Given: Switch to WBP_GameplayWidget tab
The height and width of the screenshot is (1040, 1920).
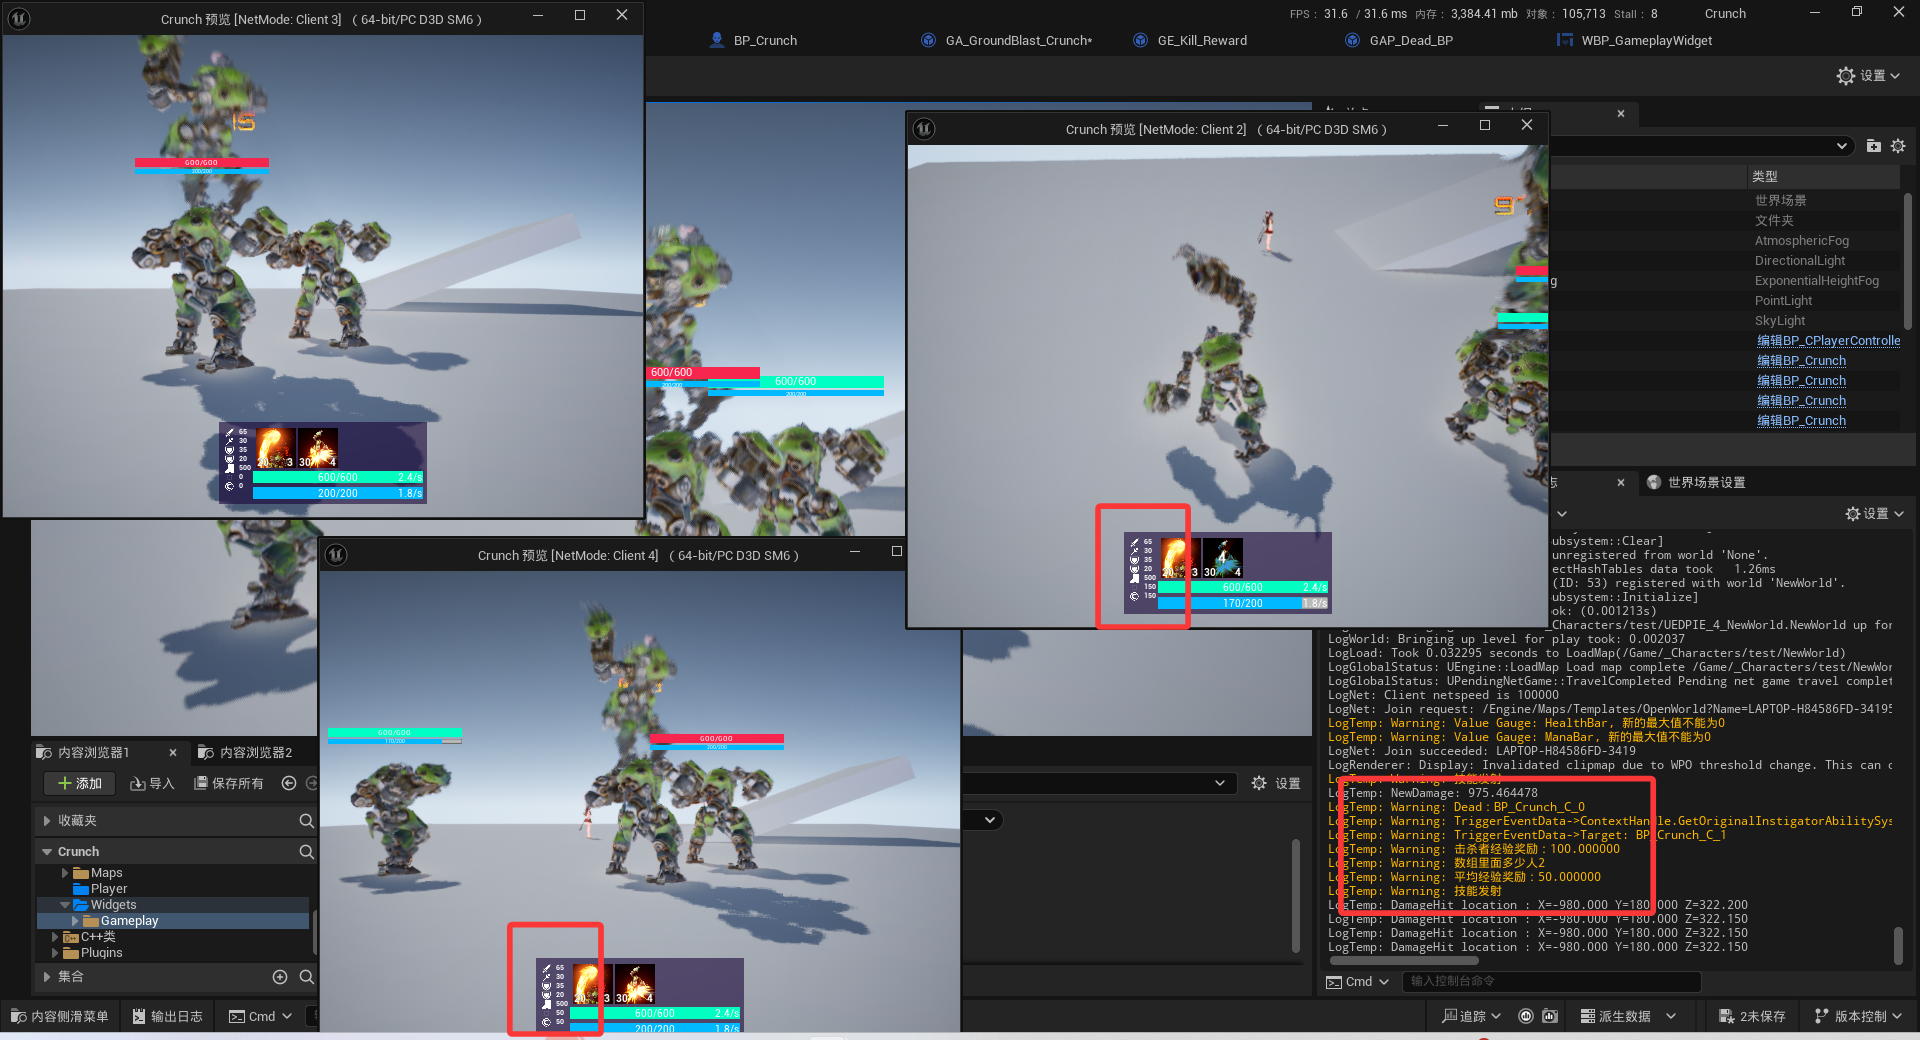Looking at the screenshot, I should pyautogui.click(x=1634, y=40).
